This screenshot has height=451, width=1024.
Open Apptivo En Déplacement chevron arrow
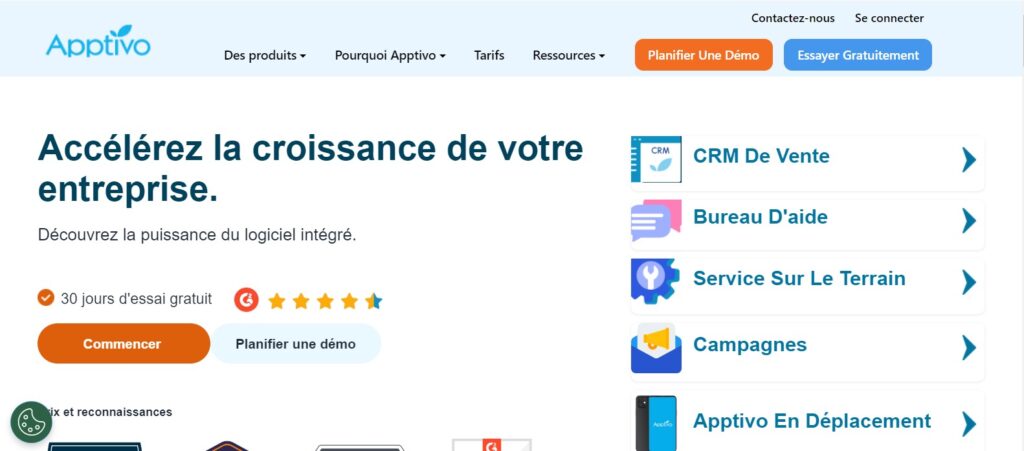968,424
